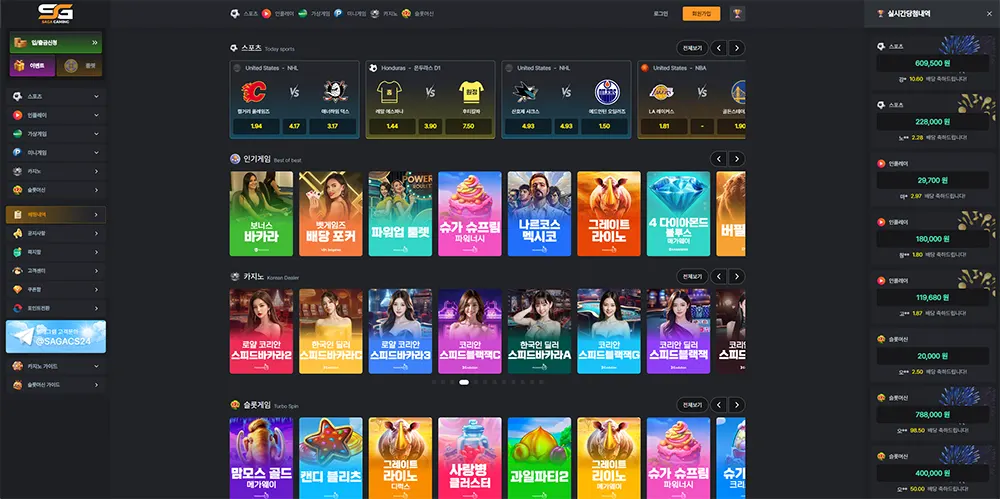Click the 인기게임 section heading icon
The image size is (1000, 499).
click(x=235, y=159)
